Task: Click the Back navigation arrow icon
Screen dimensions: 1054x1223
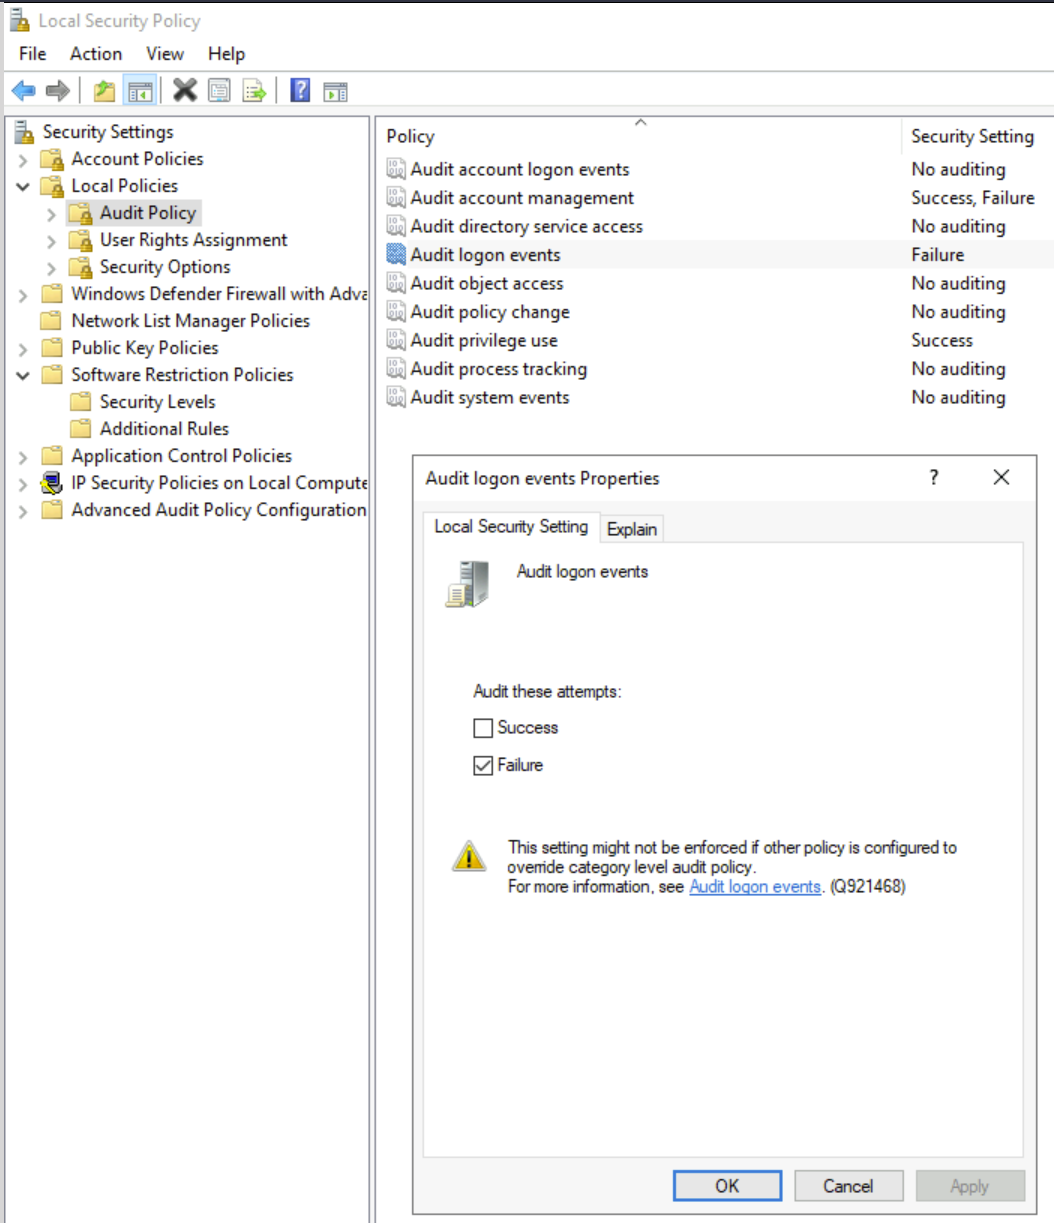Action: pos(23,91)
